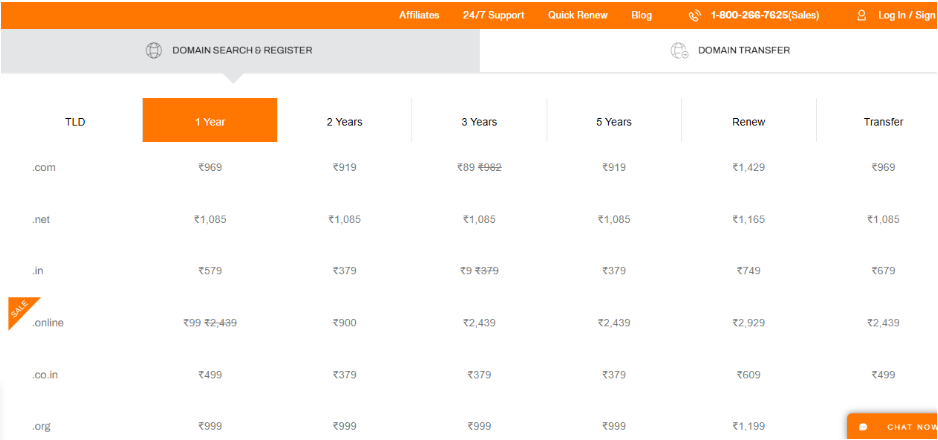Click the .online TLD row label
938x440 pixels.
48,323
